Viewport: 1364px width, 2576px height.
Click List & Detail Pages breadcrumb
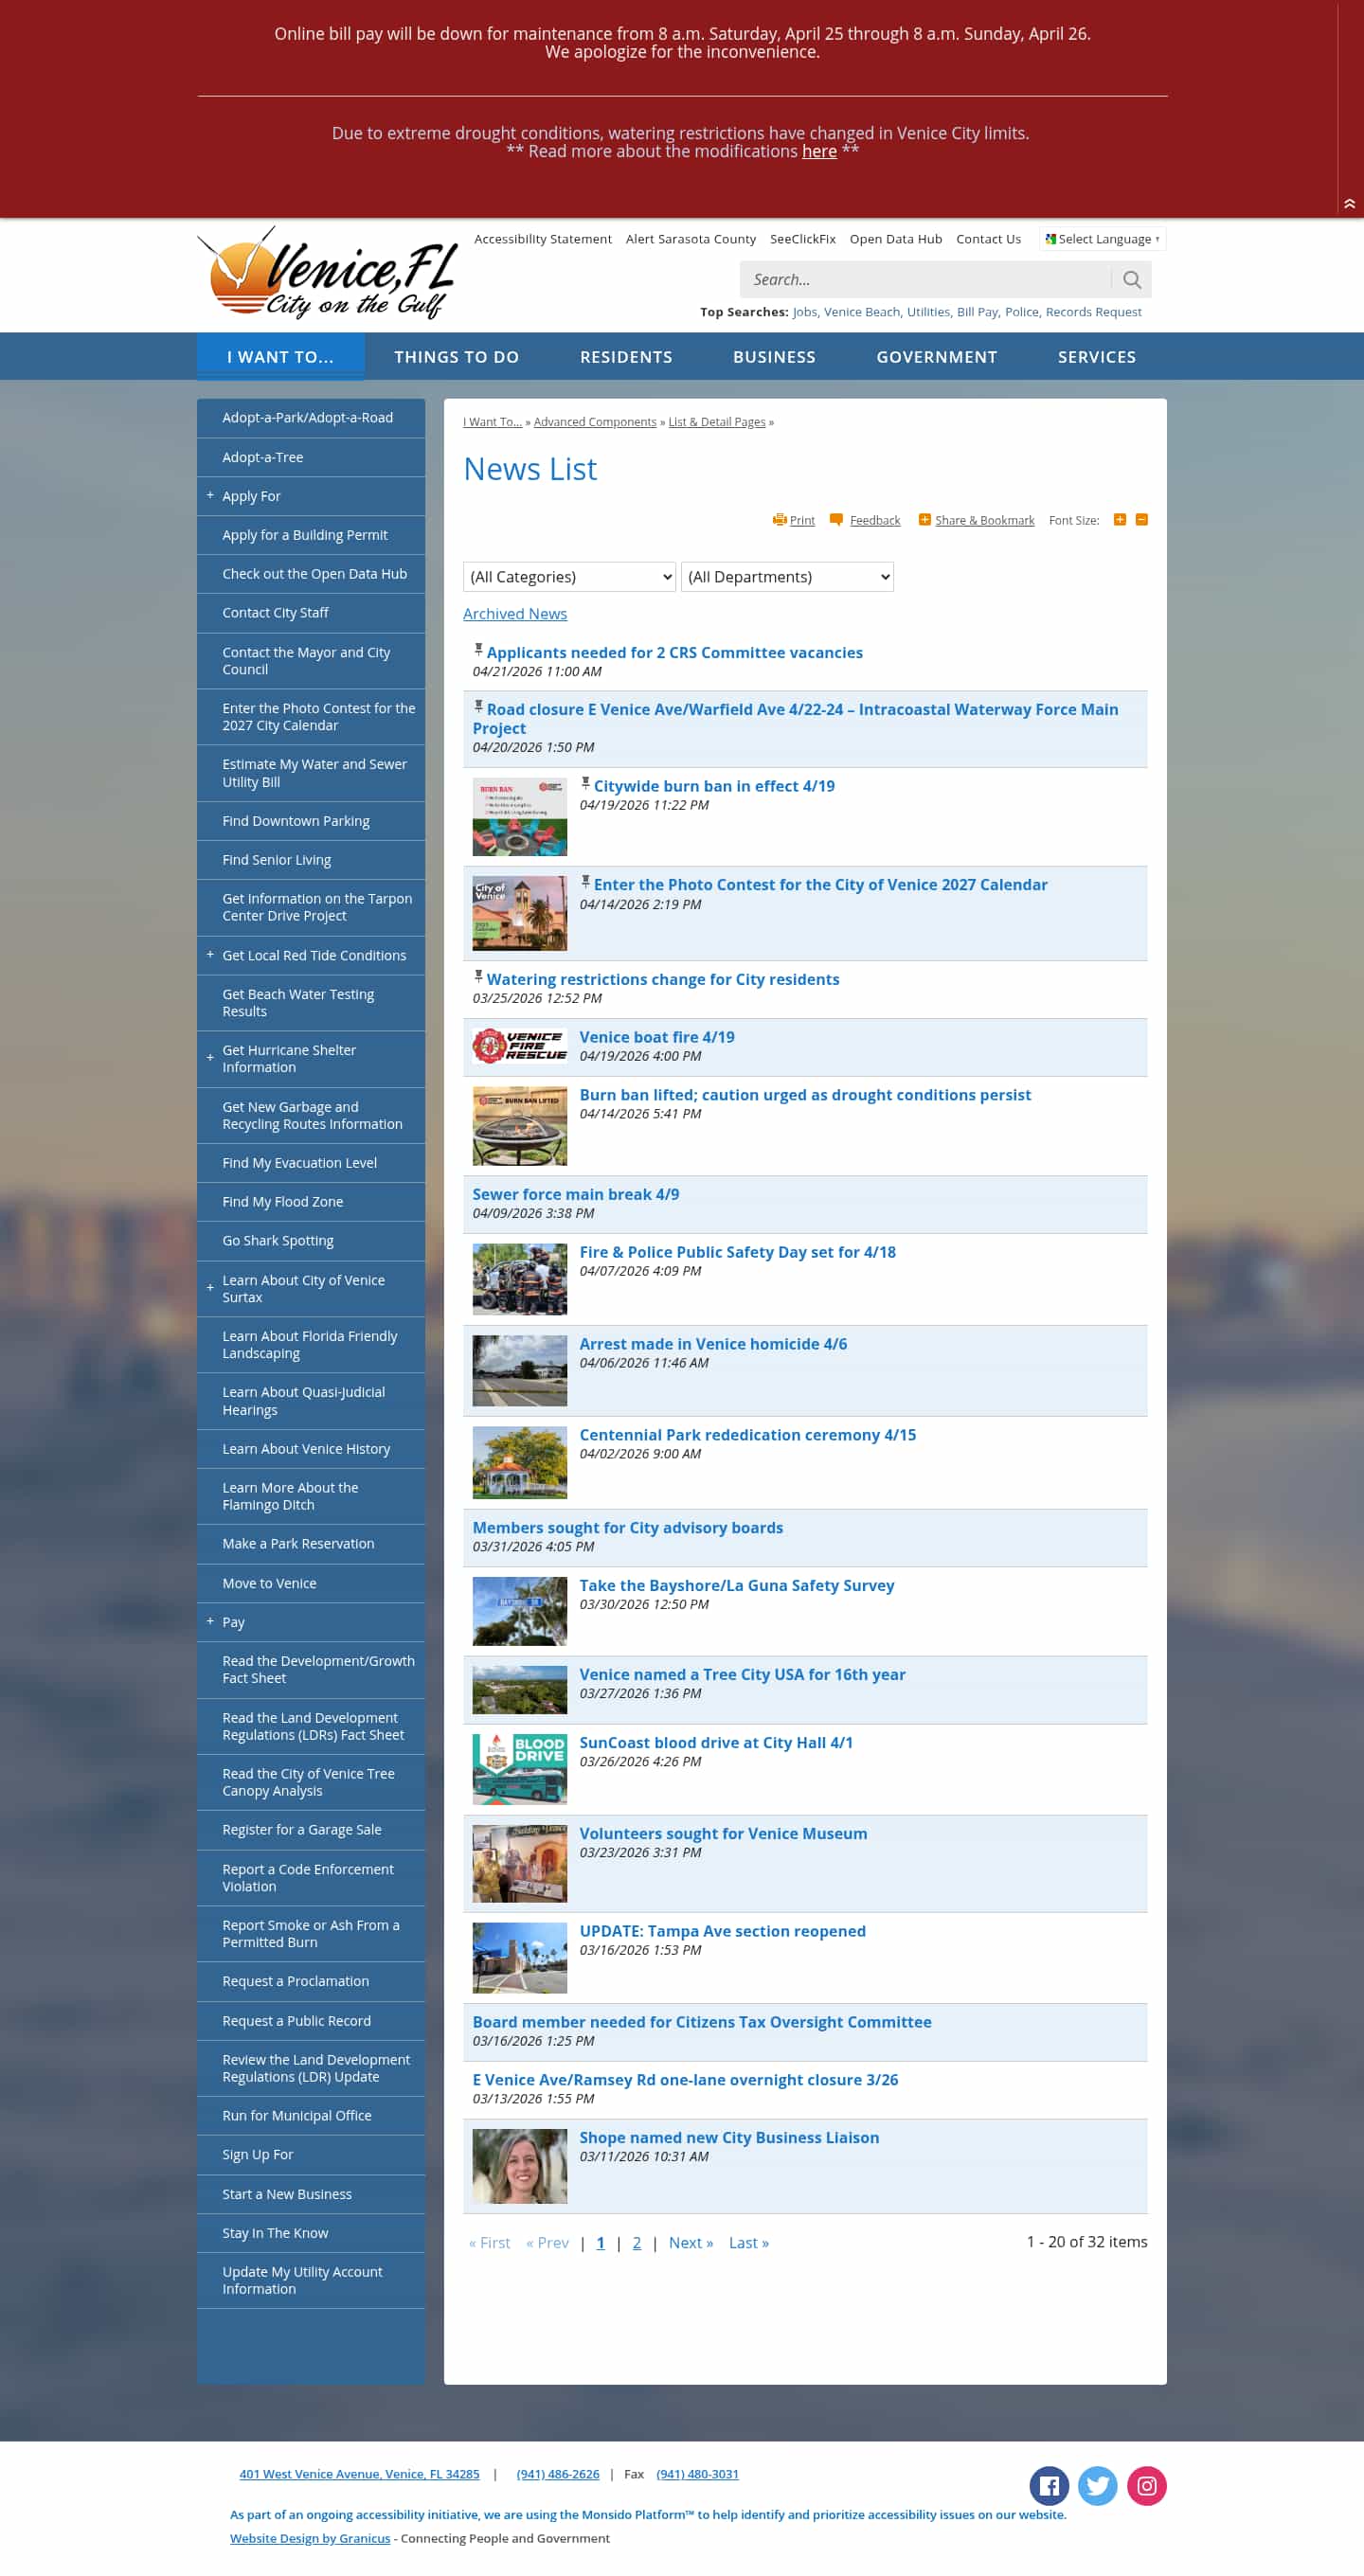pos(717,422)
